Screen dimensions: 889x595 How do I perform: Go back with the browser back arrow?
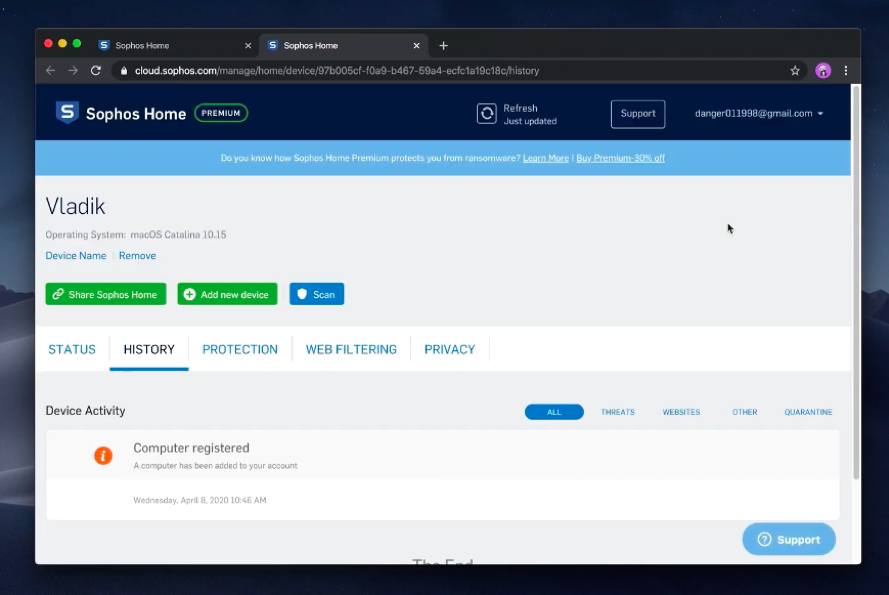[x=50, y=70]
